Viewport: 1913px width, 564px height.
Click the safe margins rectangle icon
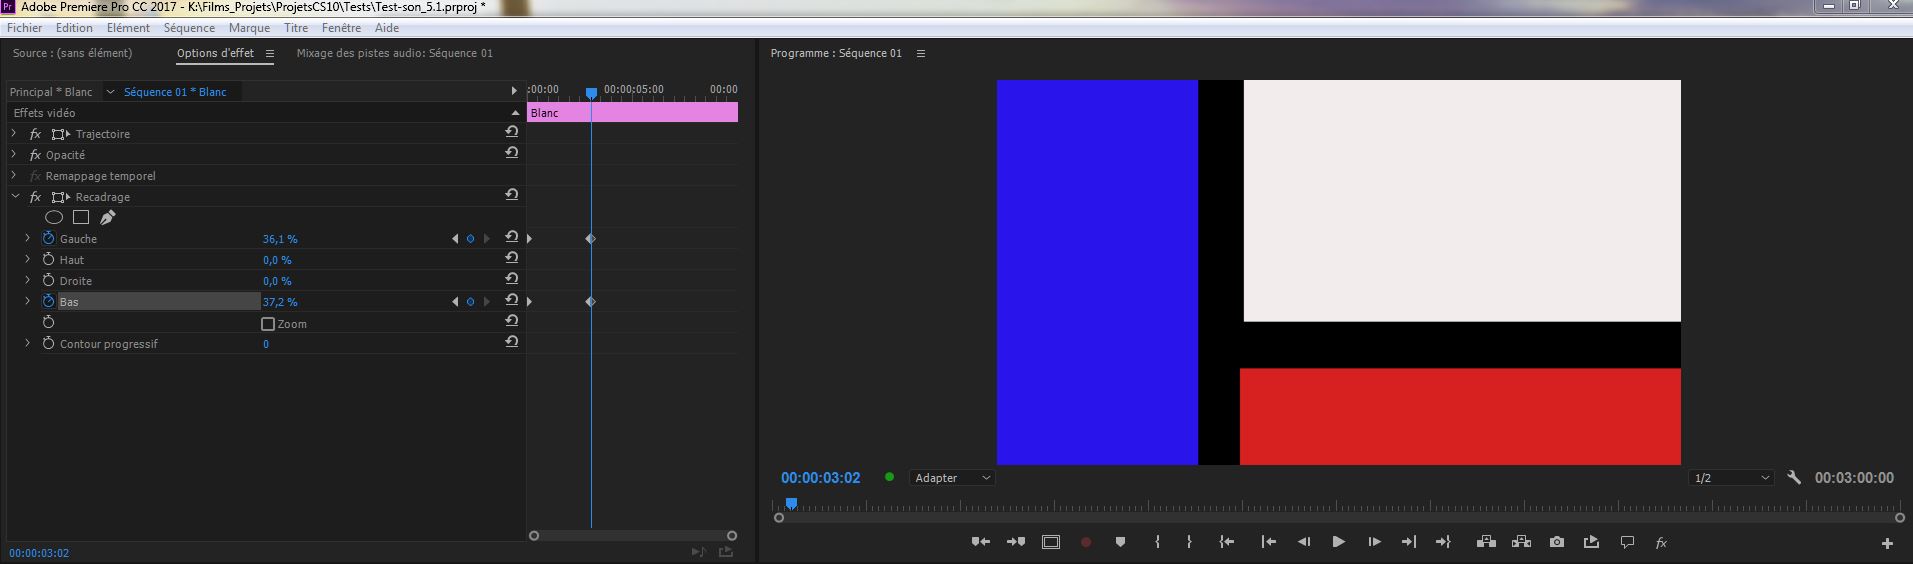point(1051,542)
